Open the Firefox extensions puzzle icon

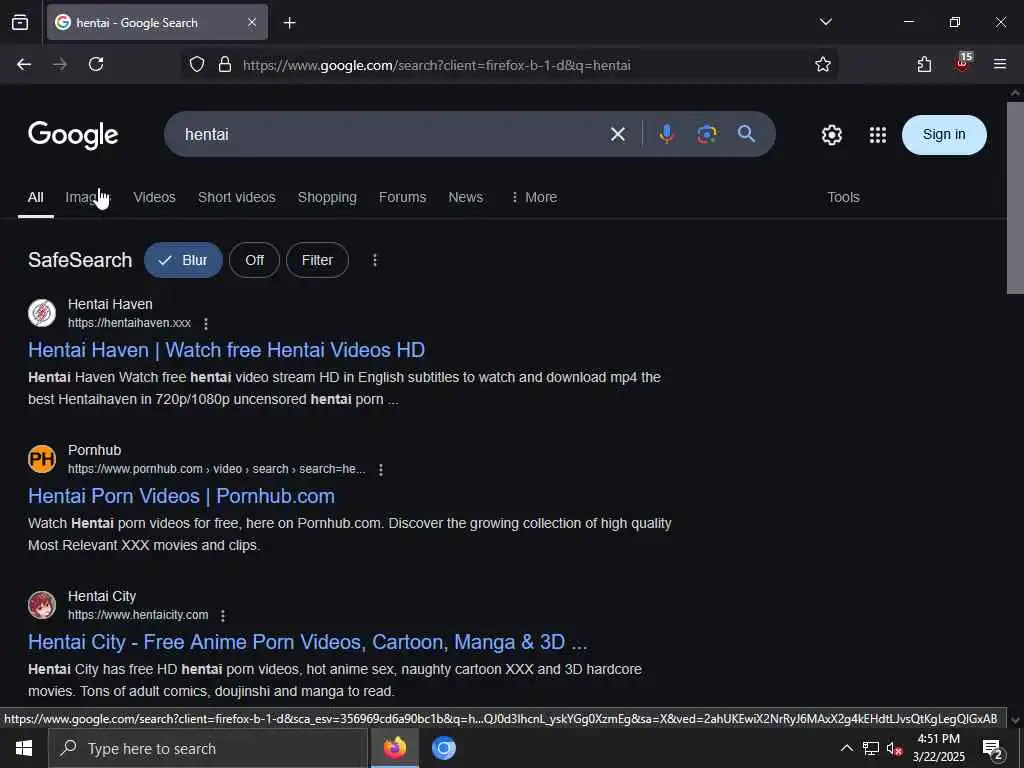[924, 65]
